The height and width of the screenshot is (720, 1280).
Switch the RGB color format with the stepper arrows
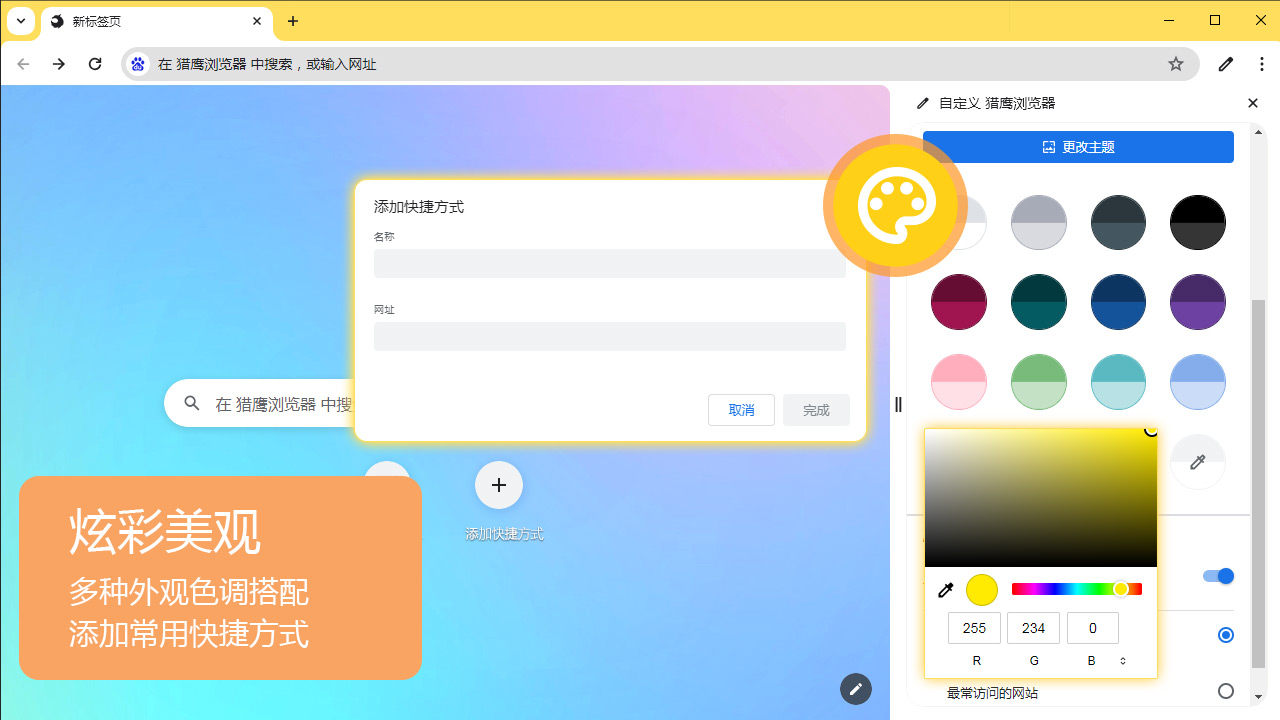click(1122, 660)
